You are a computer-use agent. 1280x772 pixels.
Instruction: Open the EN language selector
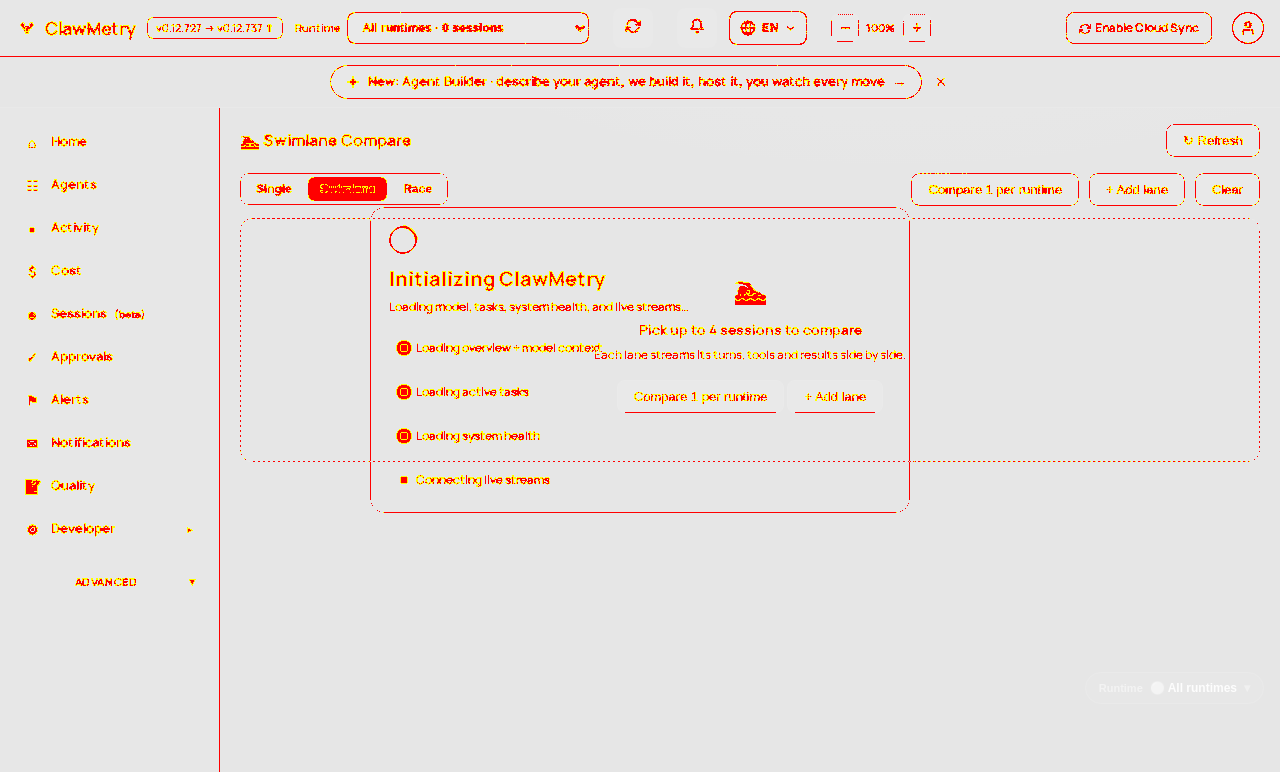[768, 28]
